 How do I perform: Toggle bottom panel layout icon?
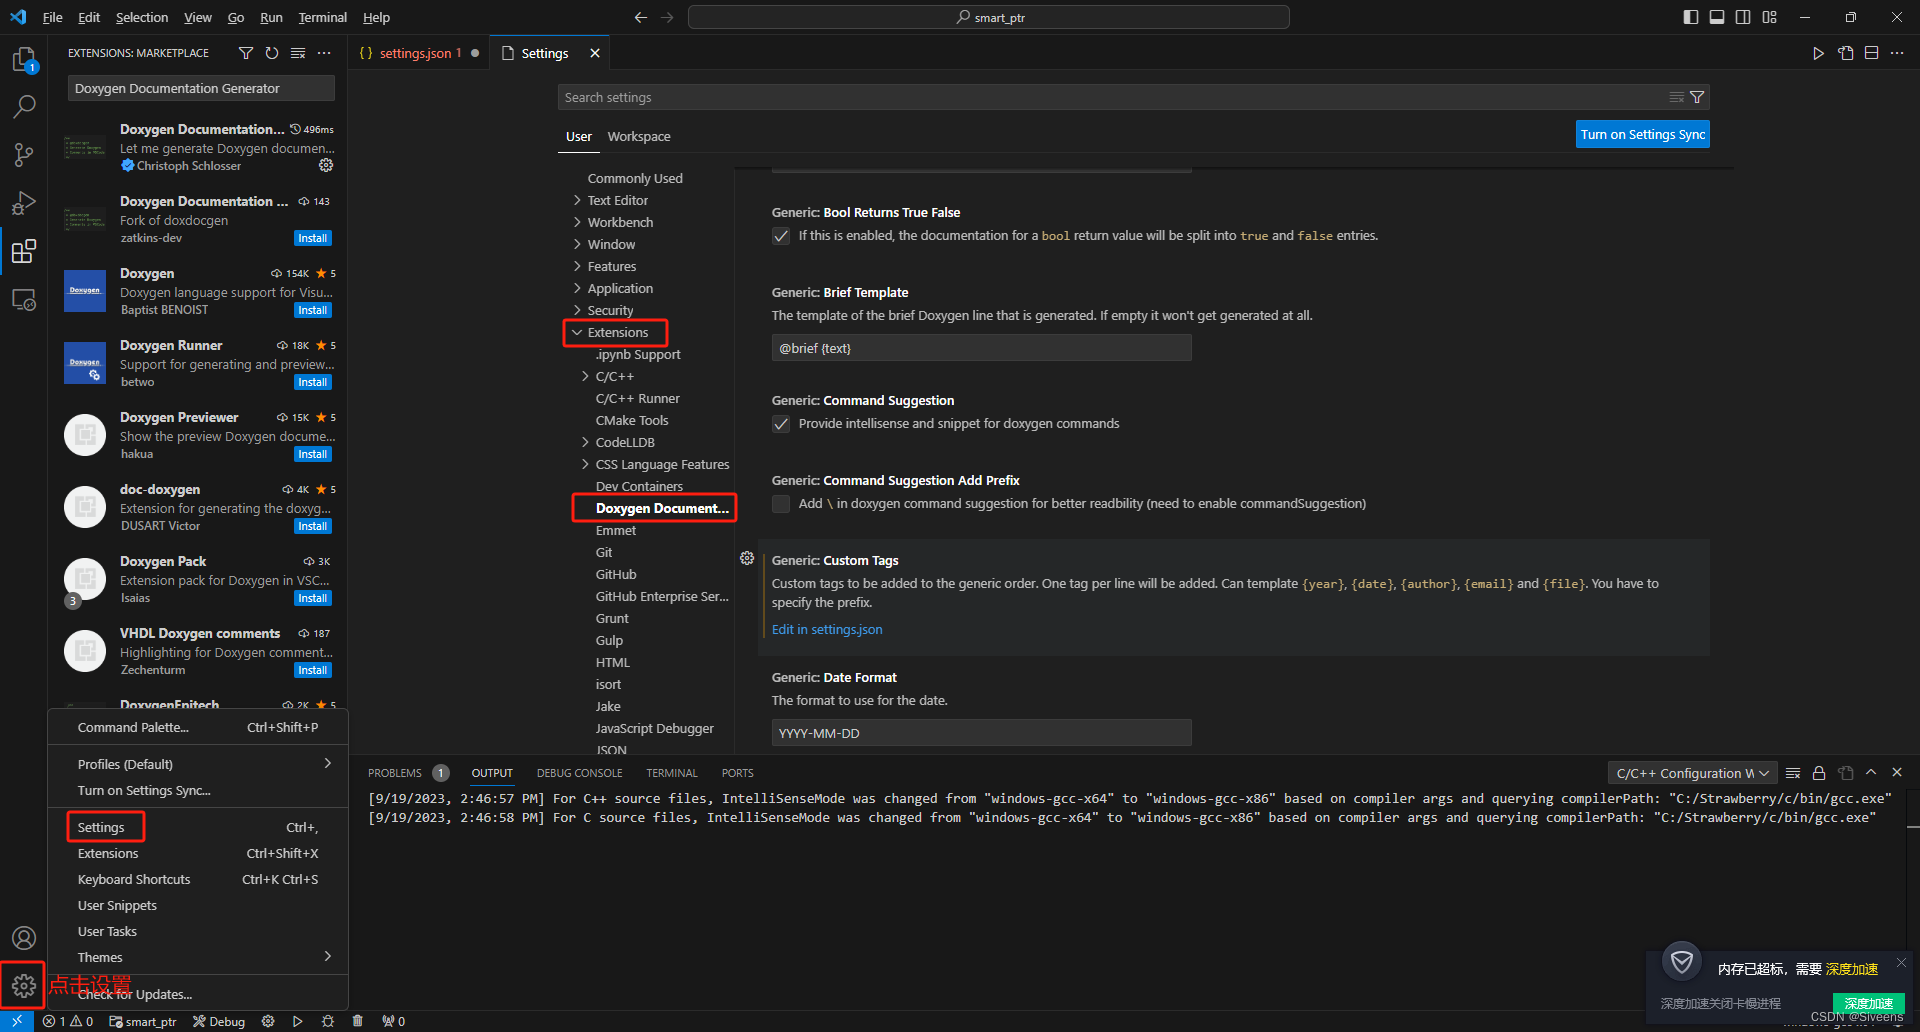tap(1717, 17)
